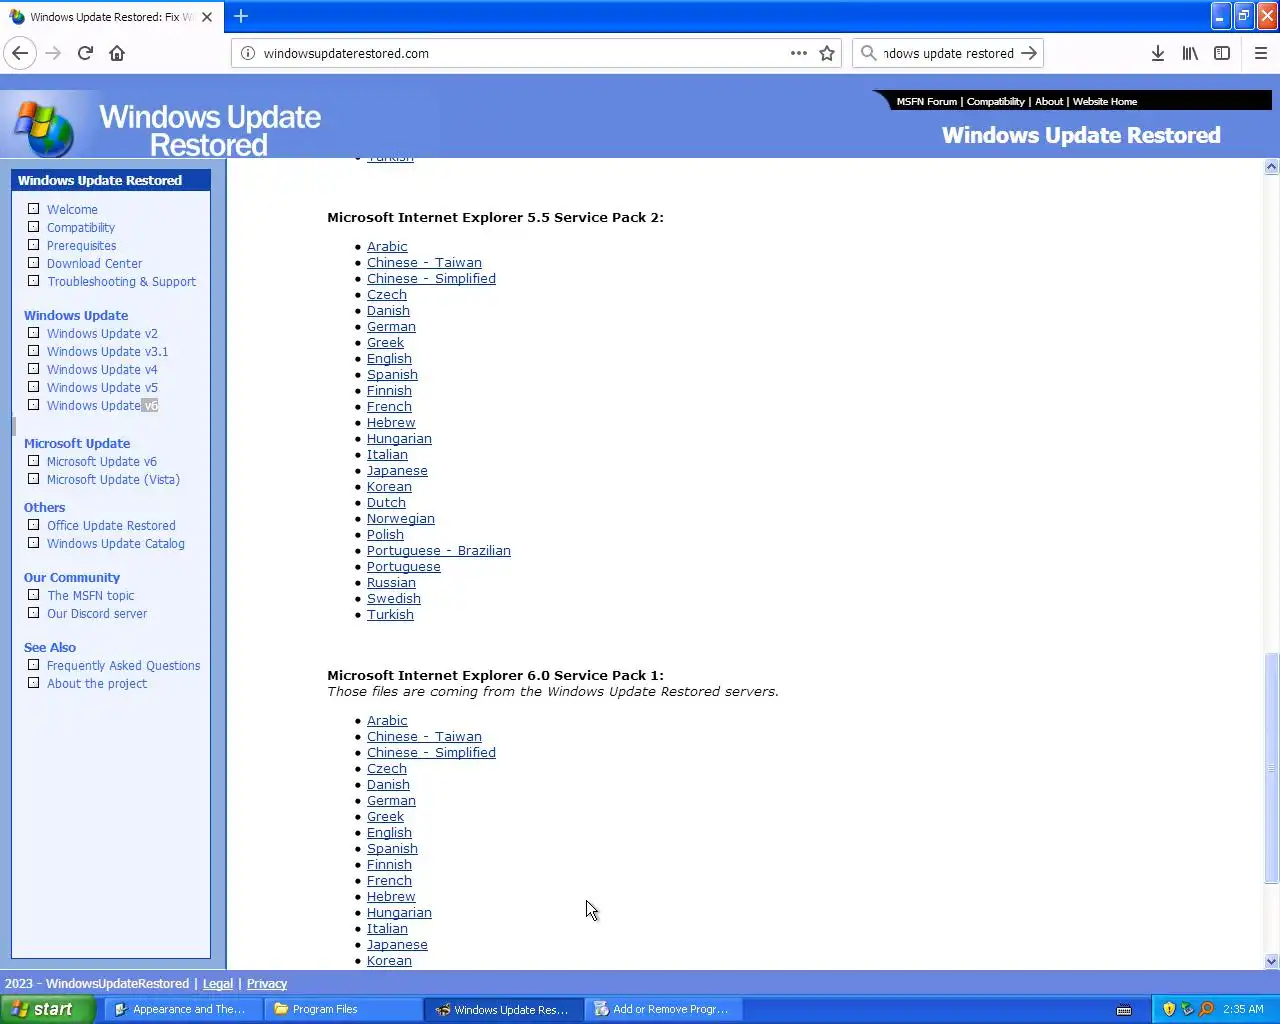Submit search with the arrow button
Image resolution: width=1280 pixels, height=1024 pixels.
[x=1029, y=53]
